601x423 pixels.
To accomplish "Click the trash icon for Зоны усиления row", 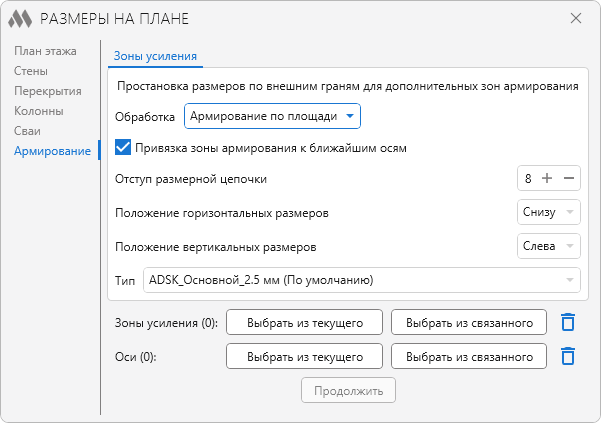I will pyautogui.click(x=568, y=322).
